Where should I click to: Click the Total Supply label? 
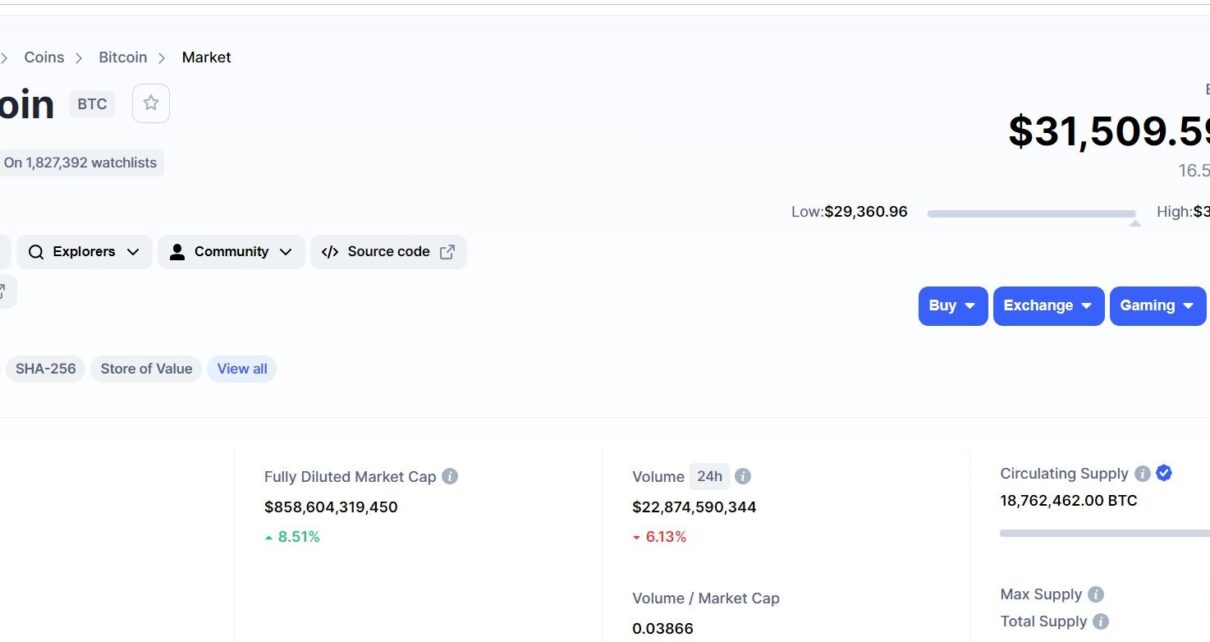(1043, 622)
